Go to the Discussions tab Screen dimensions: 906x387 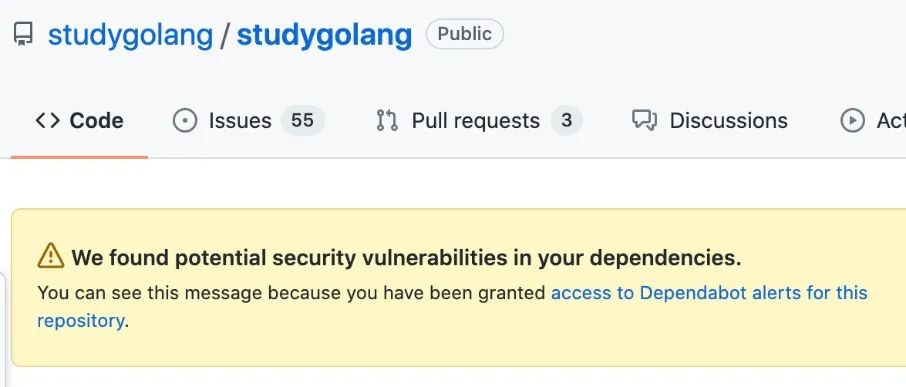(710, 121)
